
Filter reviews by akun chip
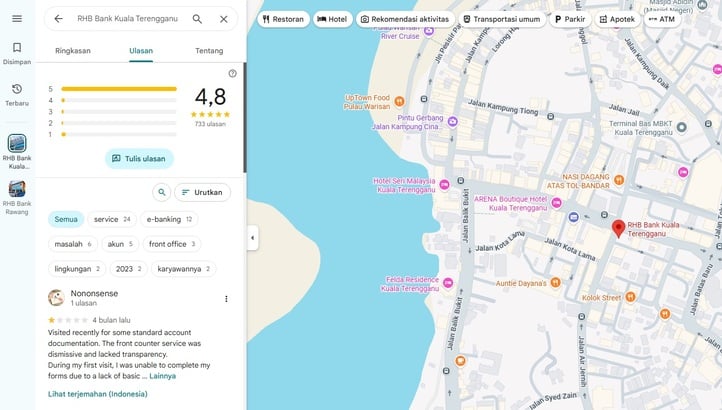(120, 244)
